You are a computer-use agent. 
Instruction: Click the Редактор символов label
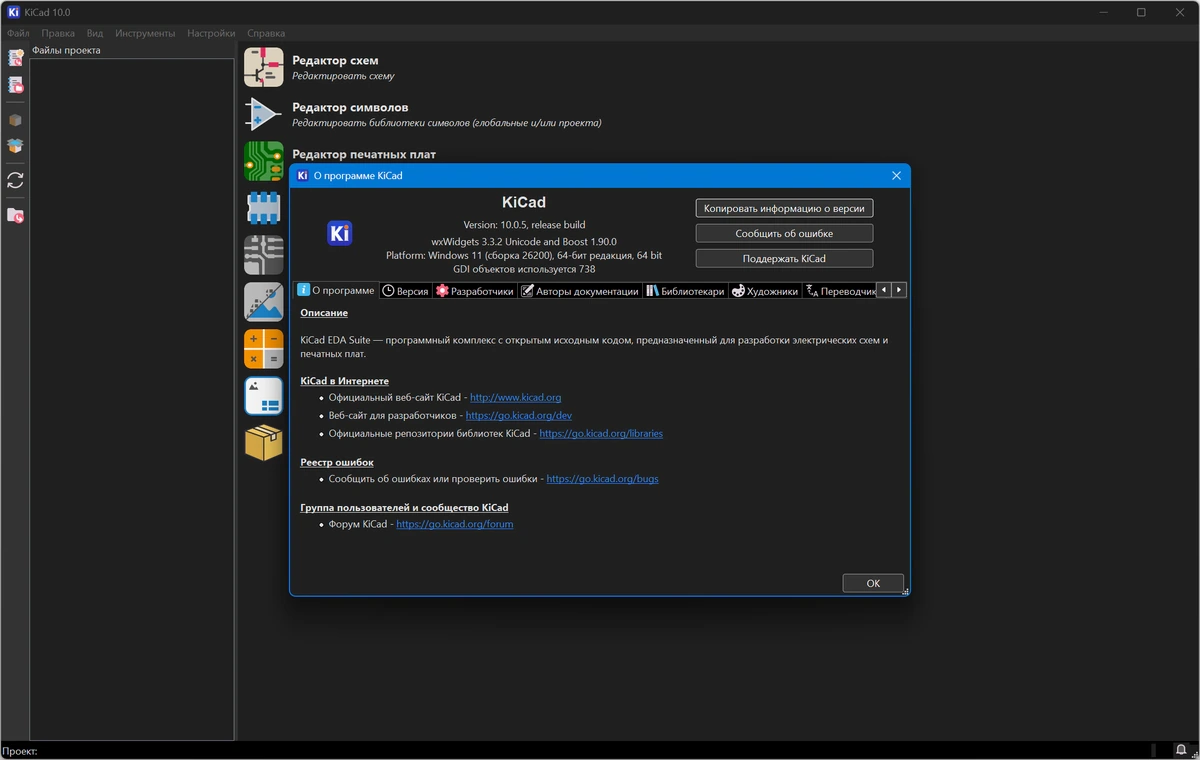click(x=350, y=107)
